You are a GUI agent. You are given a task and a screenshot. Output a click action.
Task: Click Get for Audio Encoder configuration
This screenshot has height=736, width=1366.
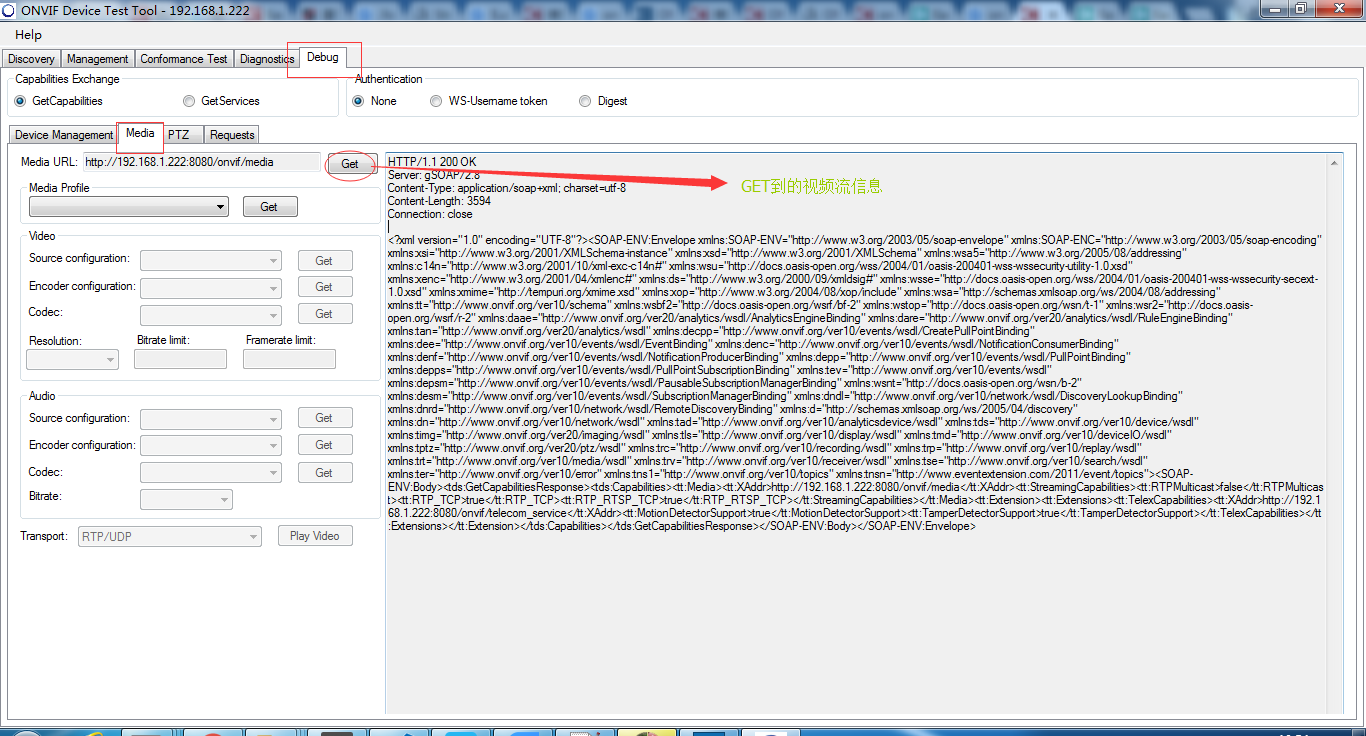(x=324, y=445)
